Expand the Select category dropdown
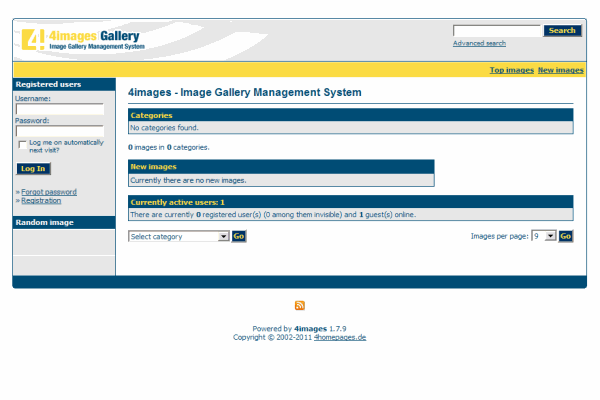600x400 pixels. point(179,237)
